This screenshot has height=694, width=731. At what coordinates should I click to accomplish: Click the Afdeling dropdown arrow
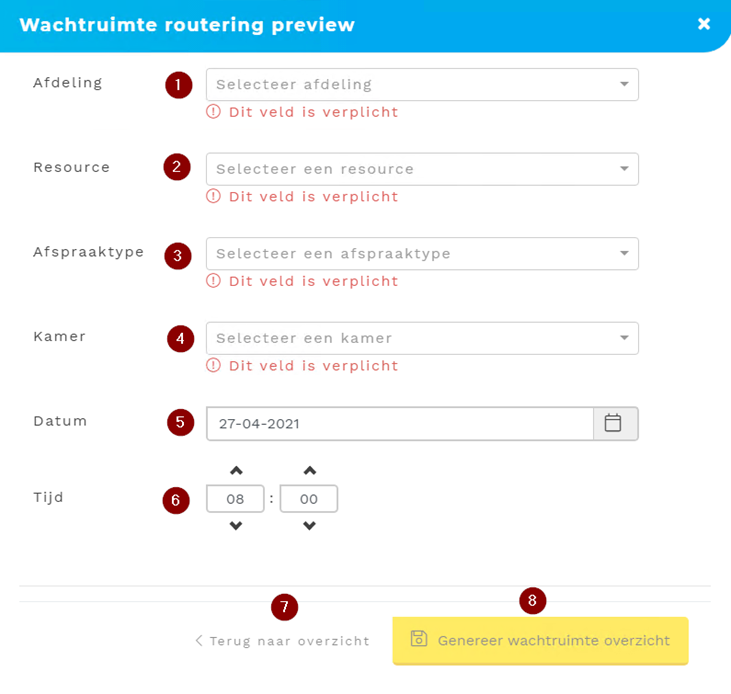point(624,84)
